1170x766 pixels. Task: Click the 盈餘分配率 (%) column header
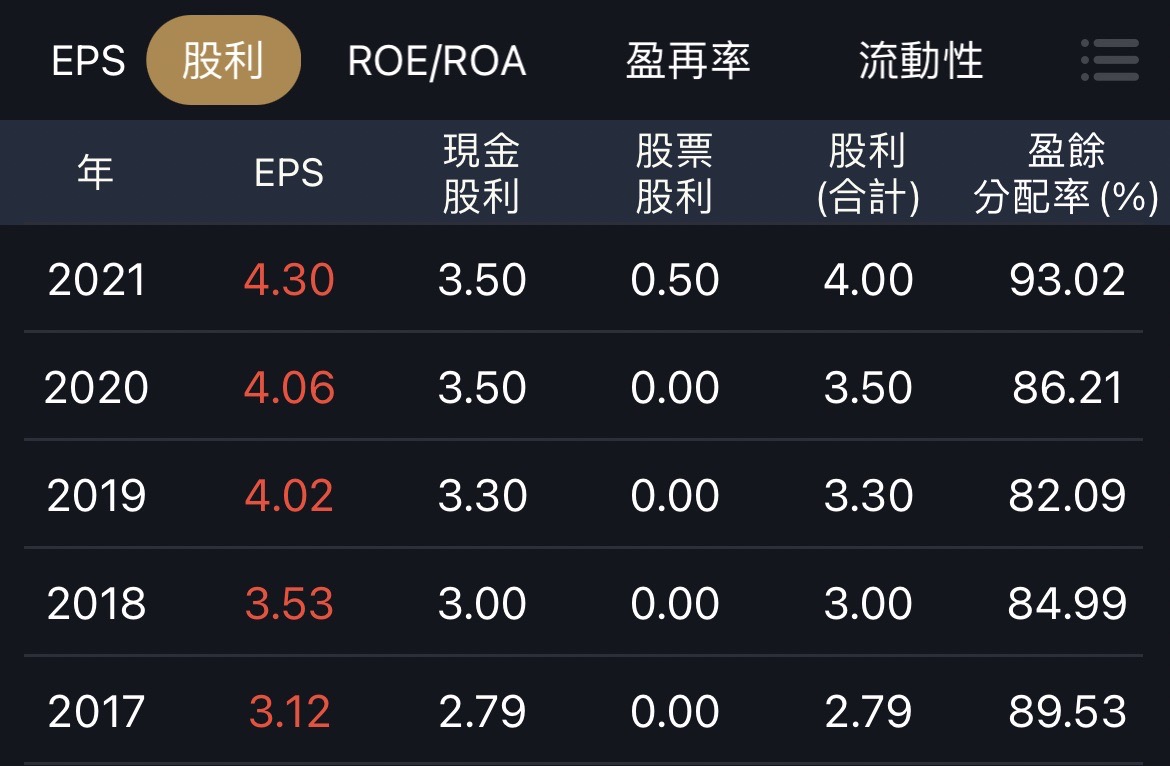1066,173
